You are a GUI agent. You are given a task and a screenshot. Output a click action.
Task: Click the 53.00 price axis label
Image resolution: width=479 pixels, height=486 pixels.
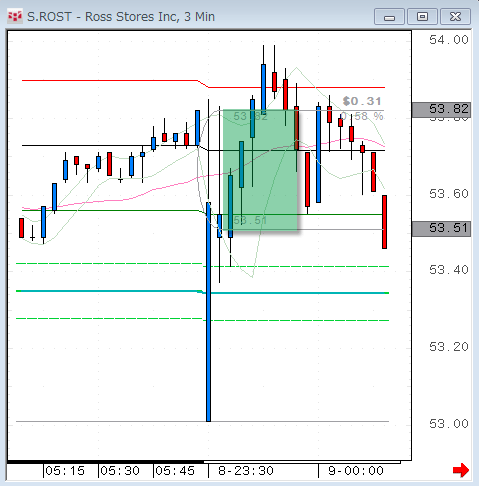(x=449, y=424)
